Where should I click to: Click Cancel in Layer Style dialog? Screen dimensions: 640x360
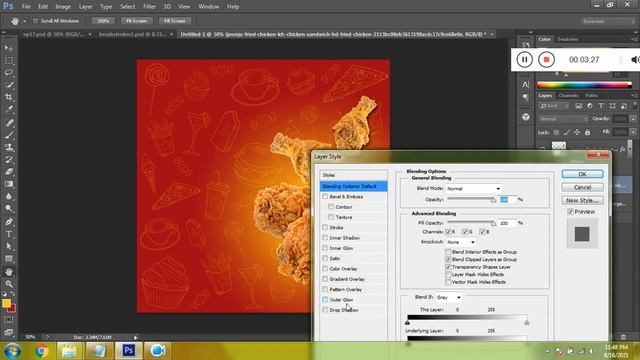pyautogui.click(x=582, y=187)
